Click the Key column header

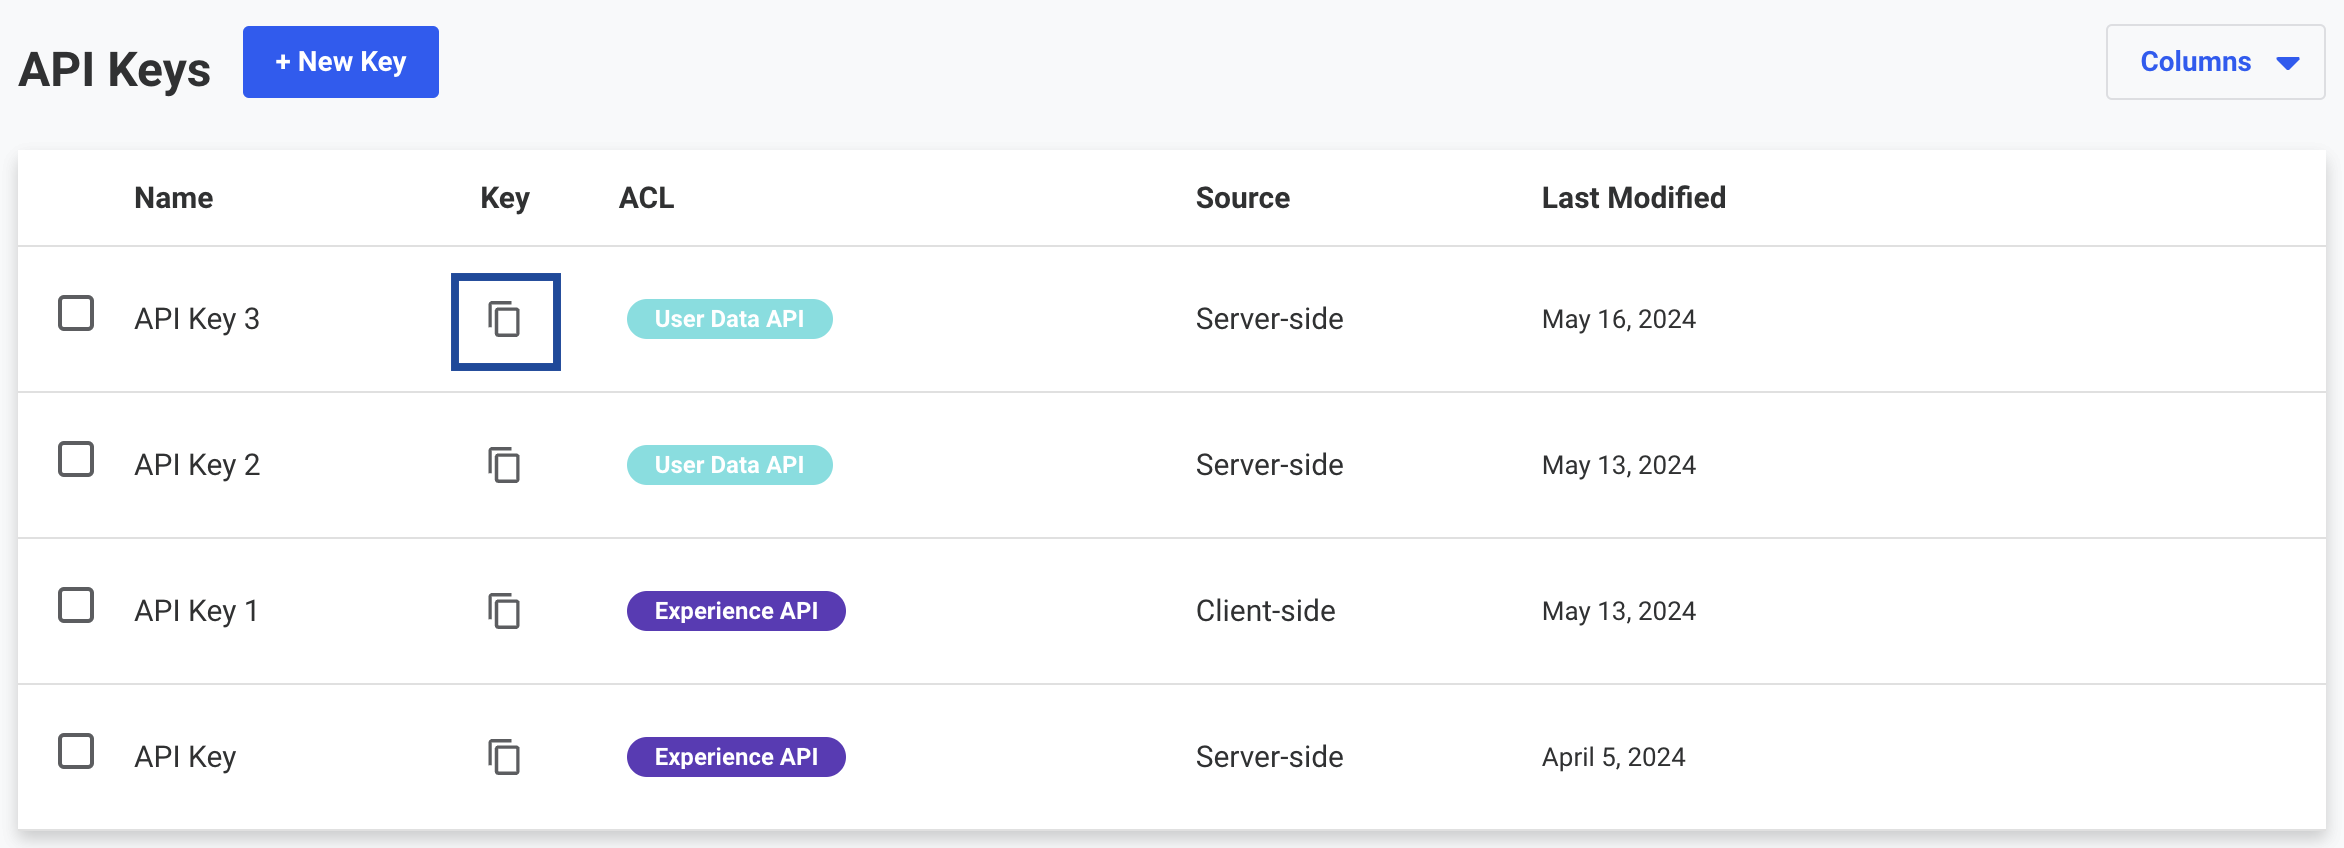(x=504, y=198)
